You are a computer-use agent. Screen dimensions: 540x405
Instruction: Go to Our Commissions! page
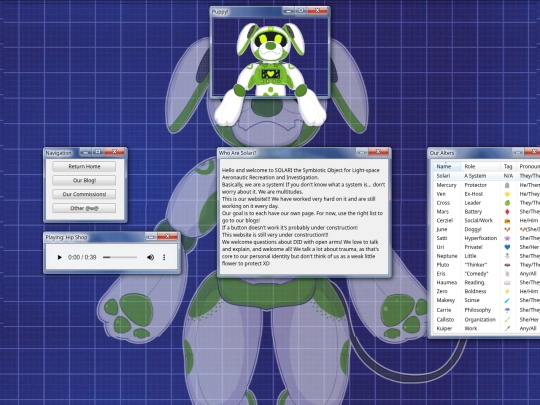84,194
